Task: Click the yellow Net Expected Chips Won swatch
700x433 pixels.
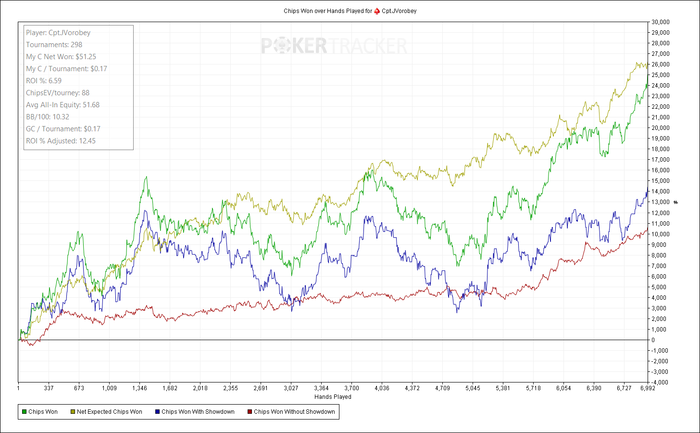Action: tap(72, 412)
